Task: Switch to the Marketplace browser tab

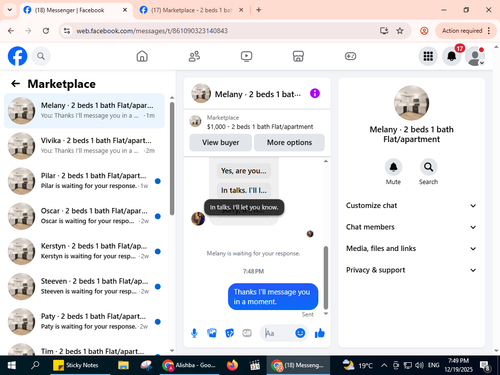Action: click(192, 10)
